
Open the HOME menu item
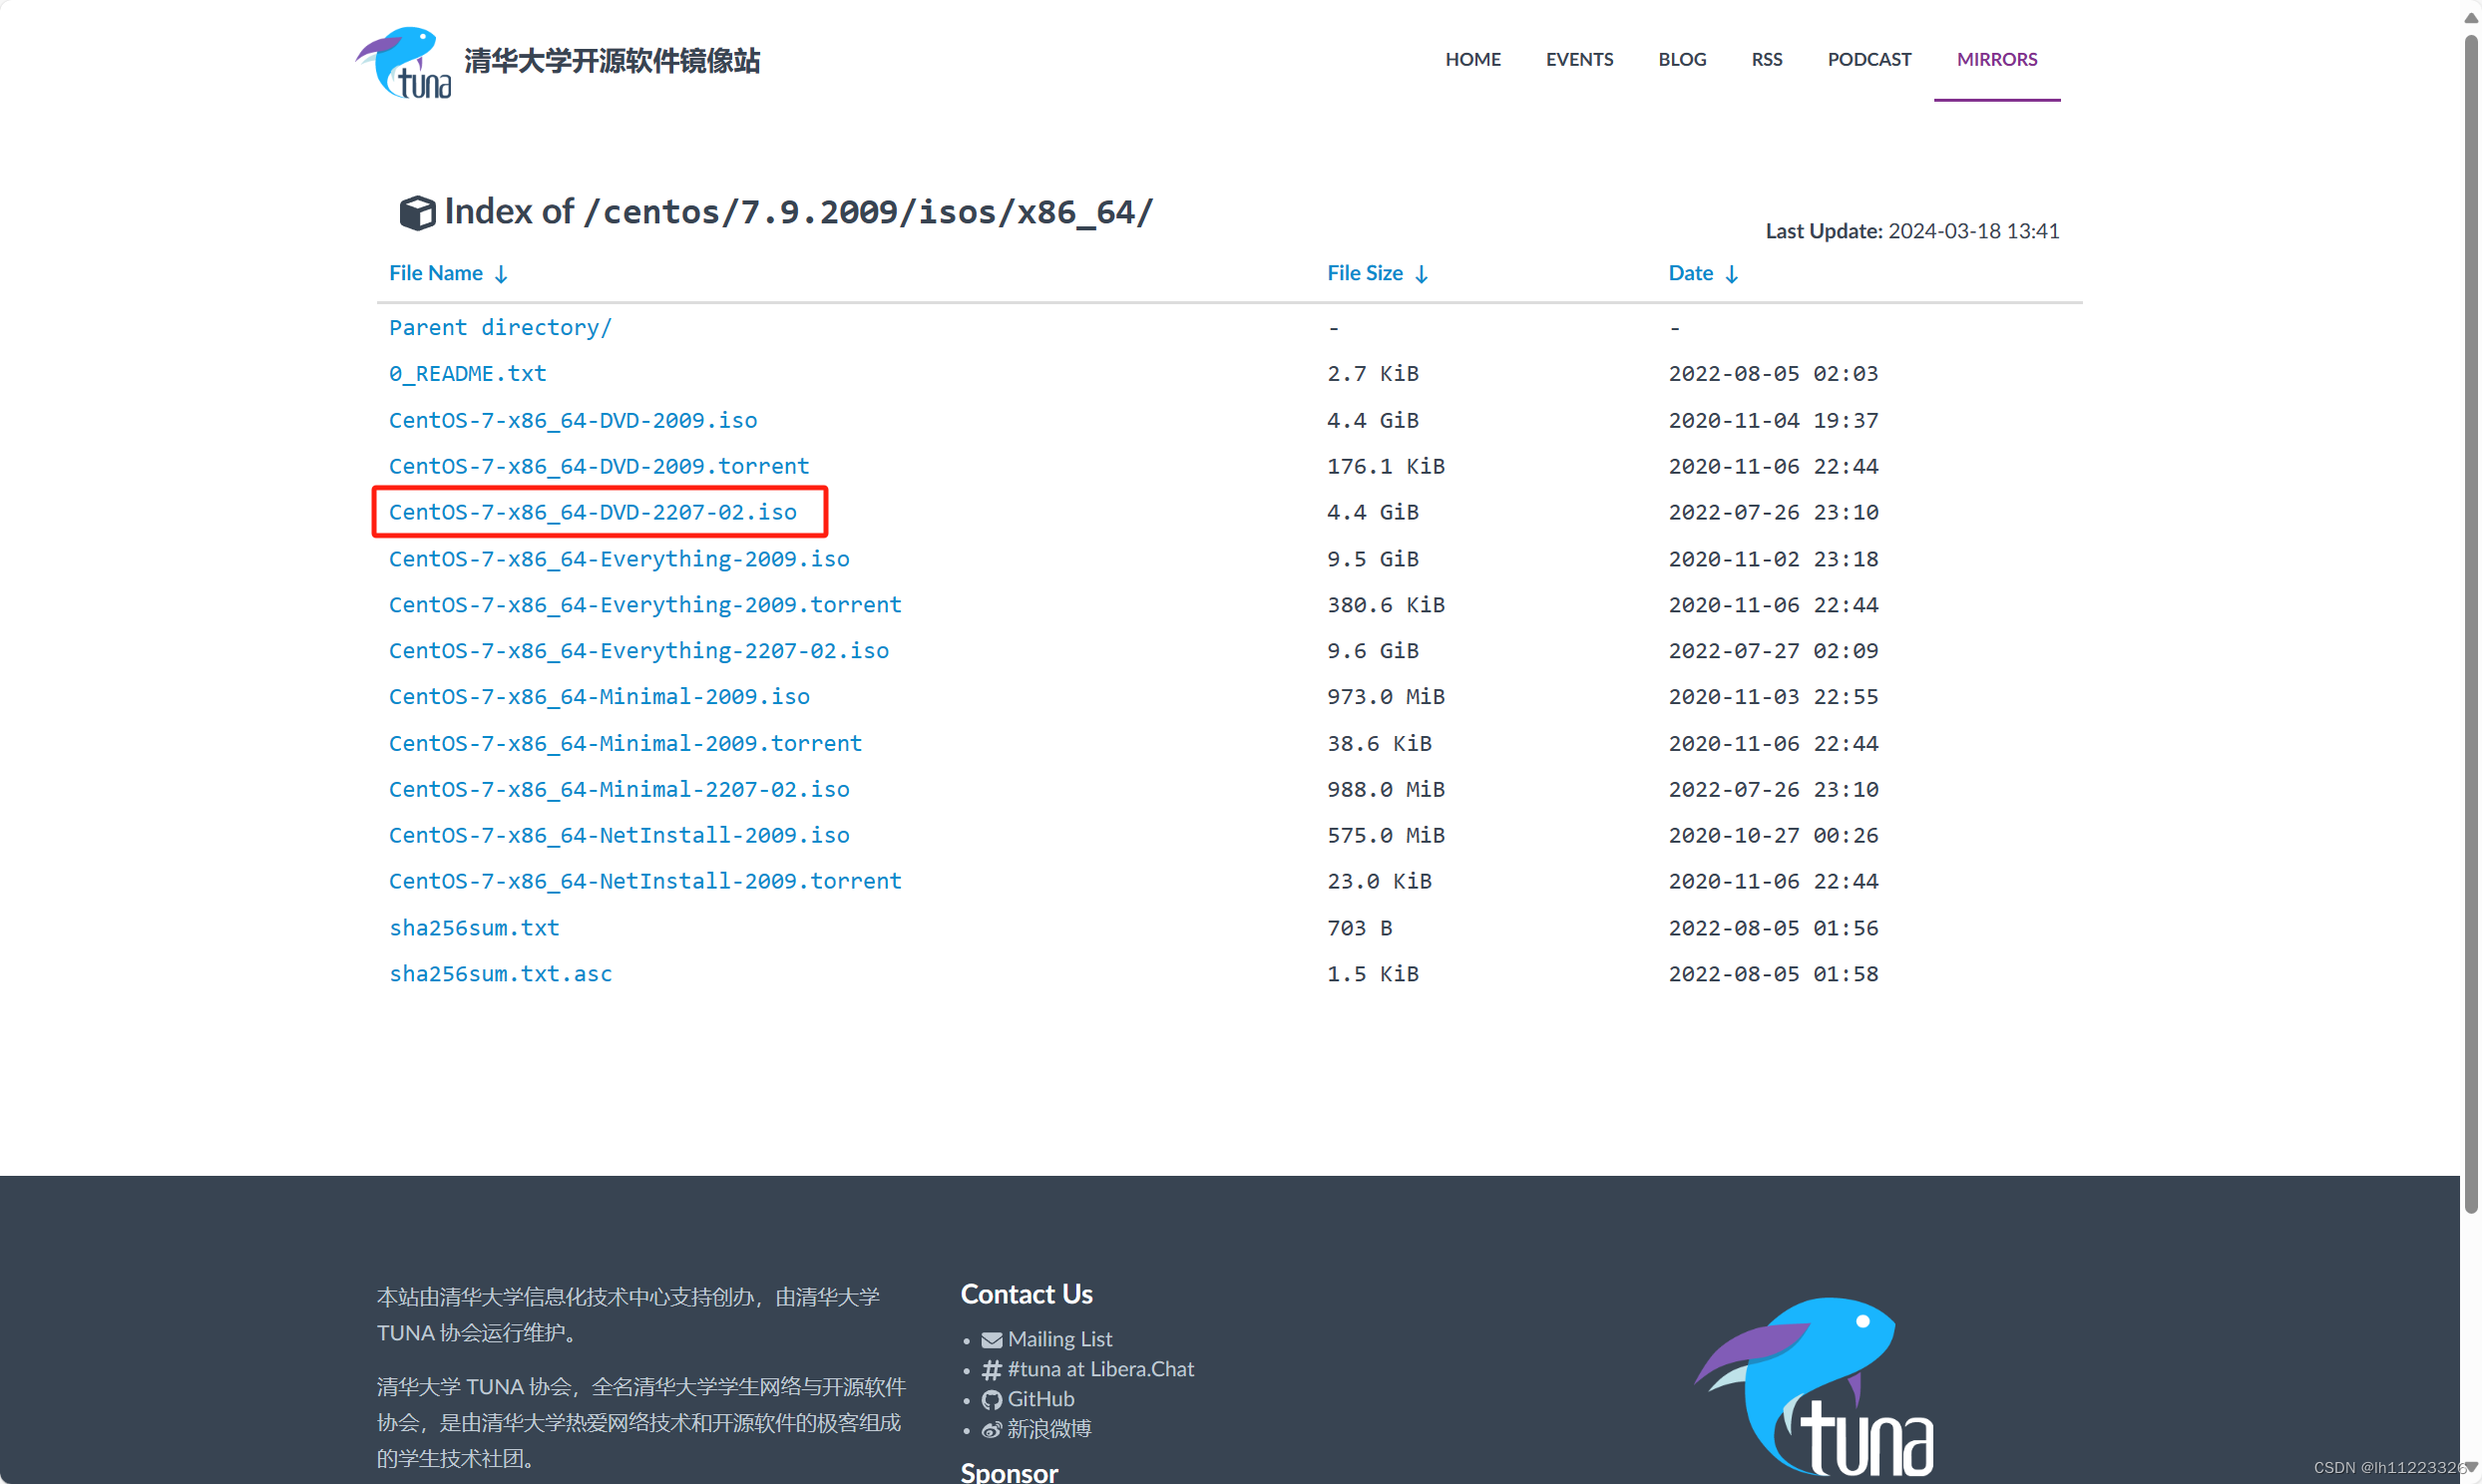click(1473, 59)
